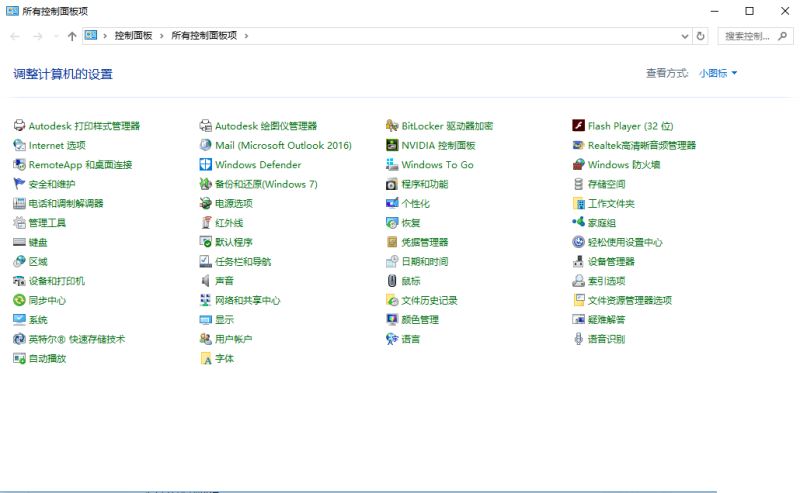Image resolution: width=800 pixels, height=493 pixels.
Task: Open the 个性化 link
Action: pos(415,203)
